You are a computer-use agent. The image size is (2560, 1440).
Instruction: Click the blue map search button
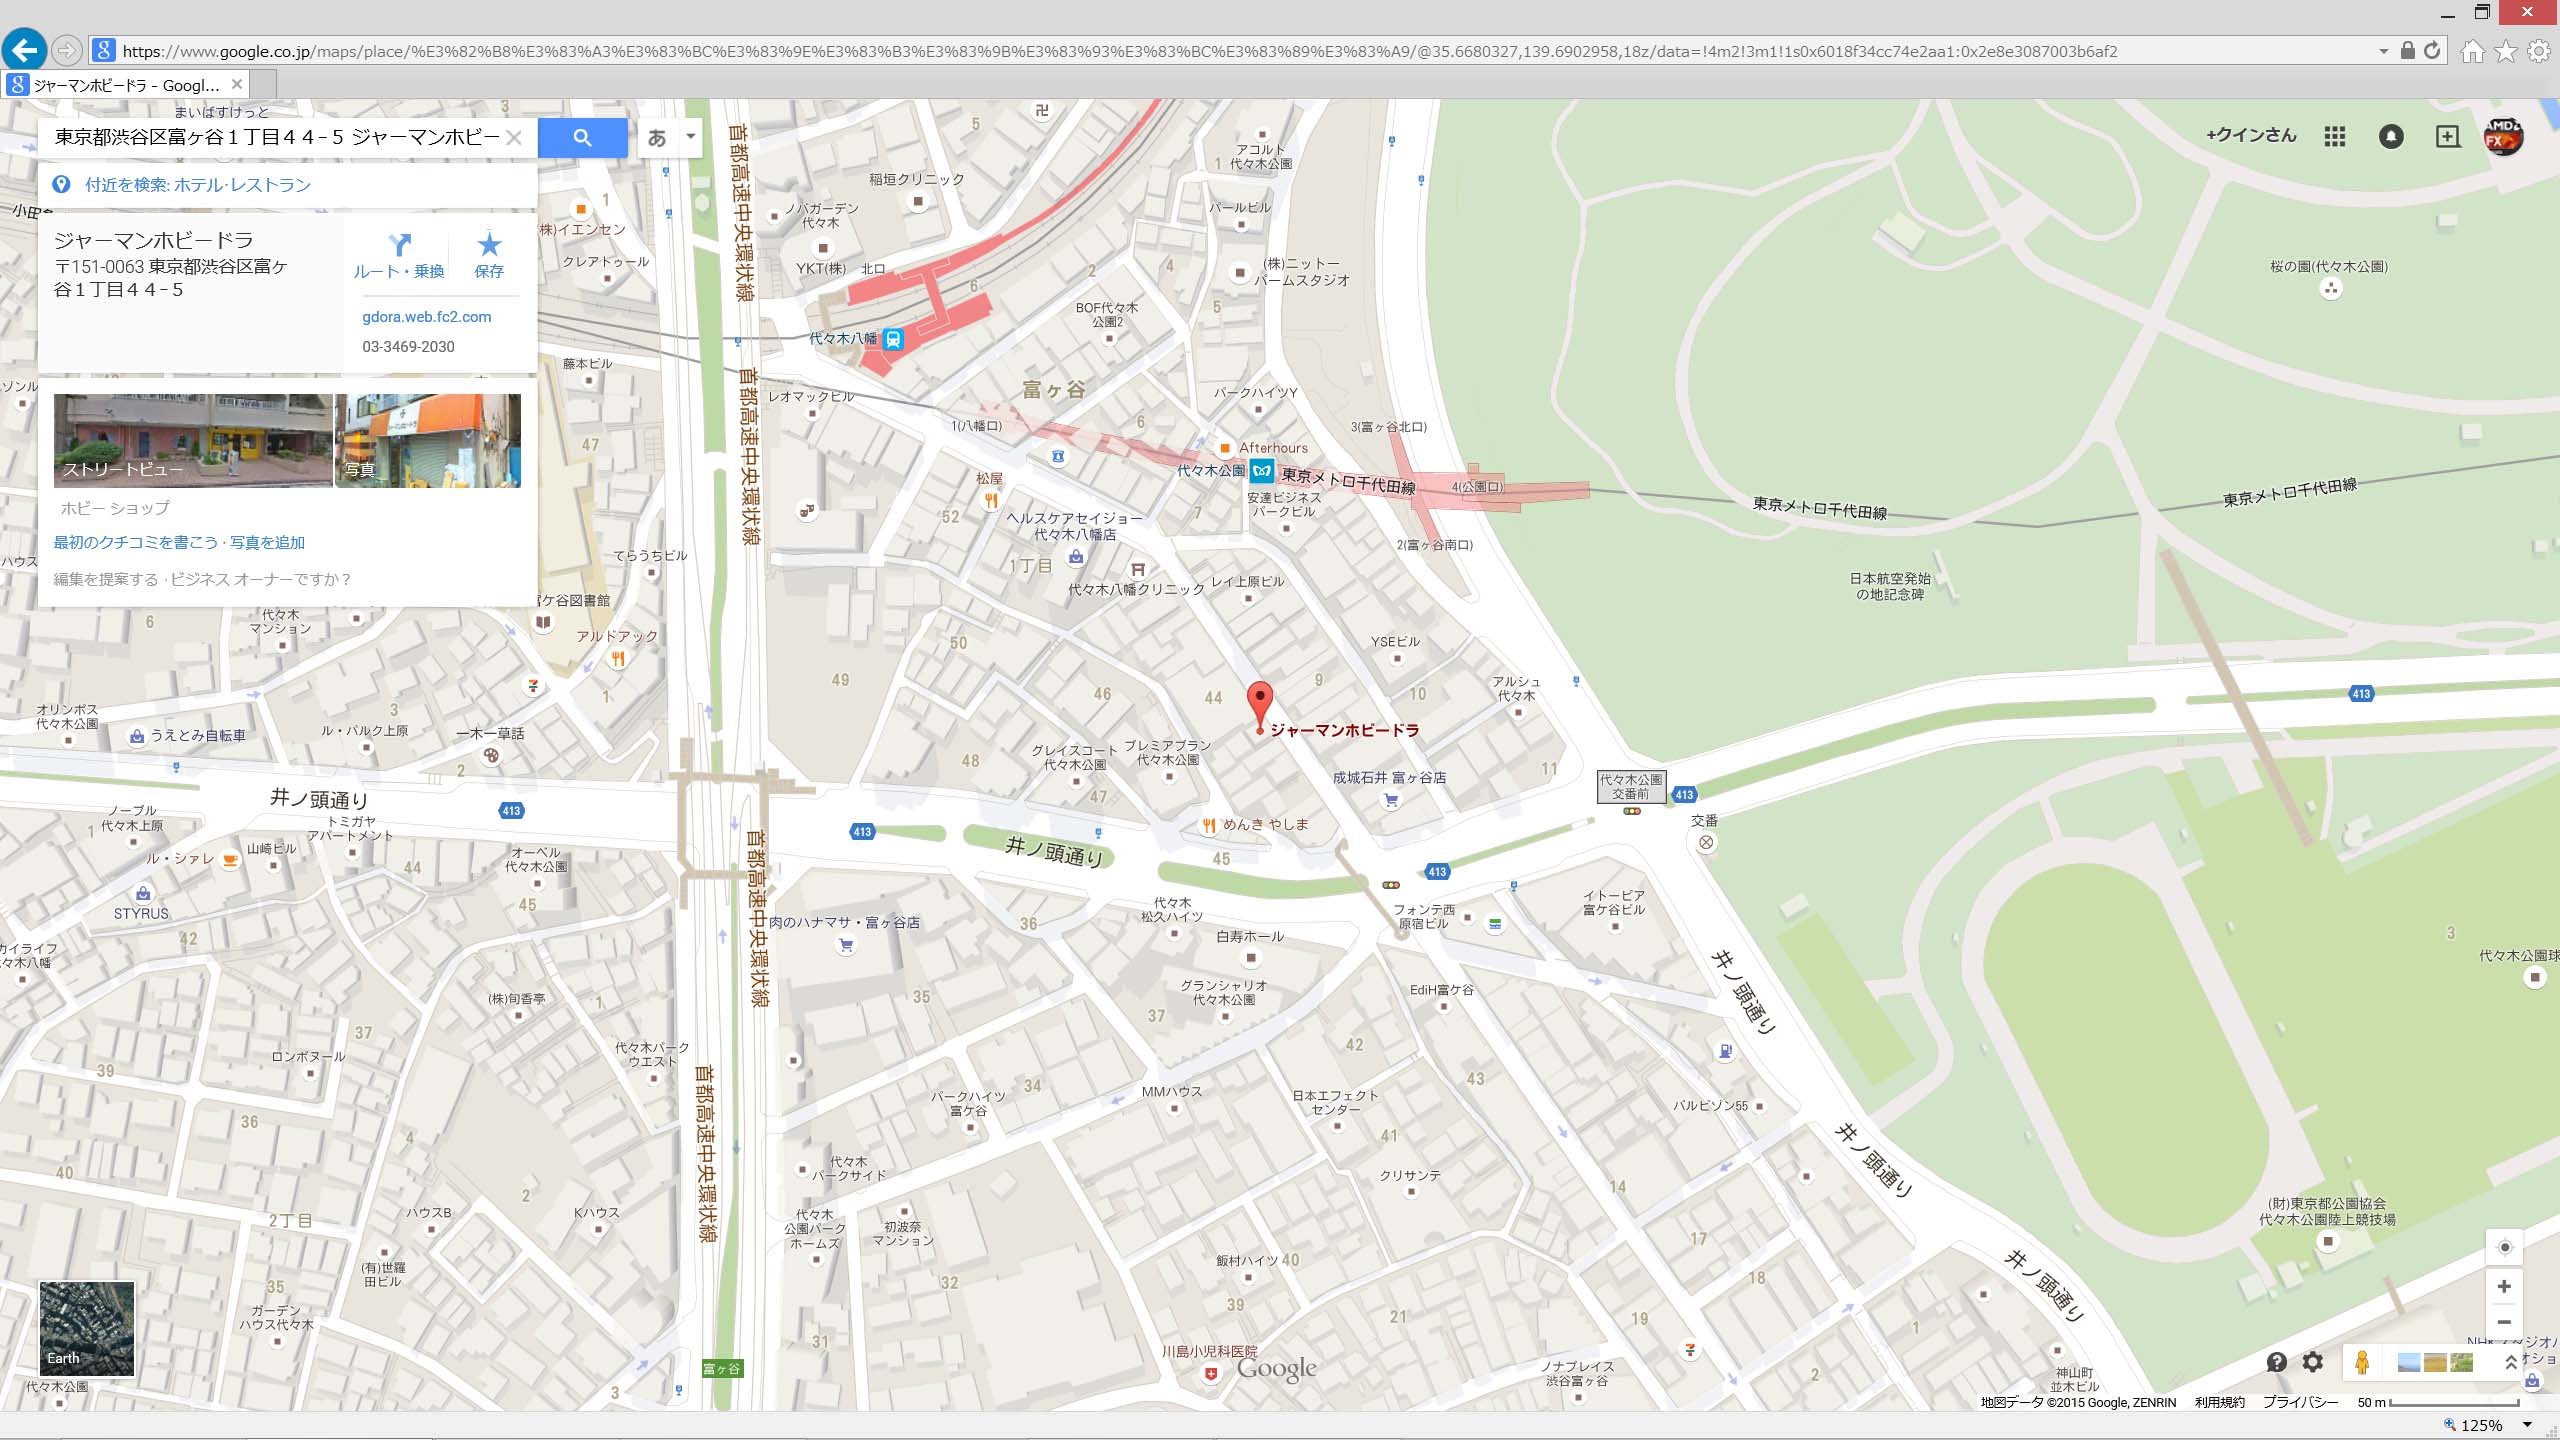[x=582, y=138]
